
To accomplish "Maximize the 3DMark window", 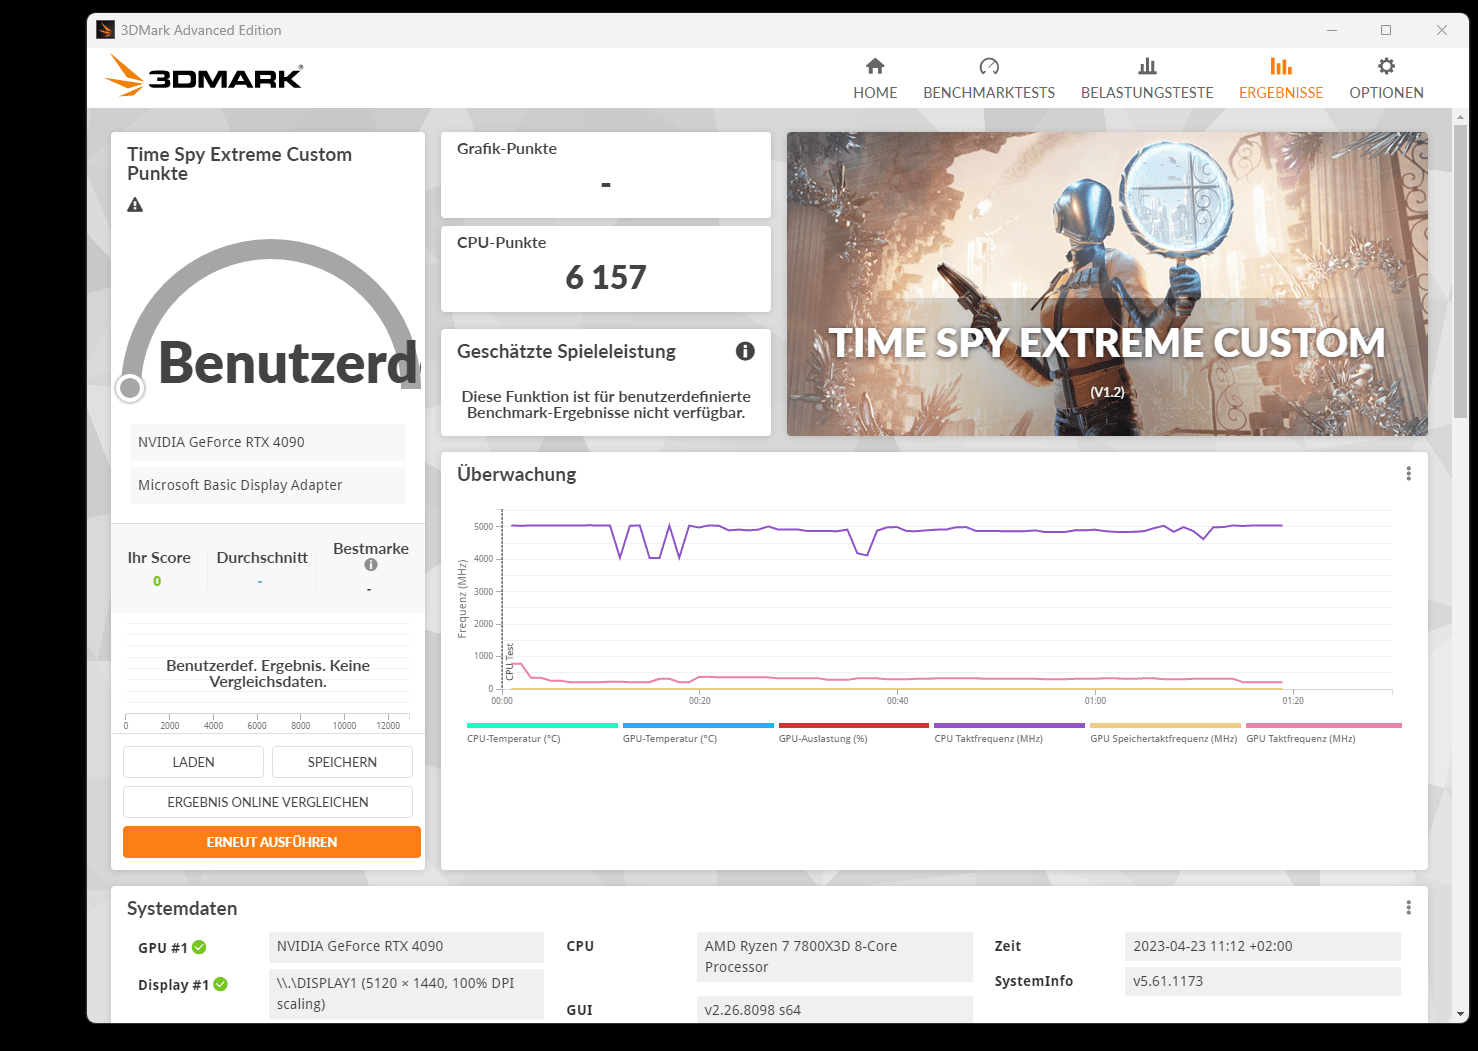I will pos(1386,30).
